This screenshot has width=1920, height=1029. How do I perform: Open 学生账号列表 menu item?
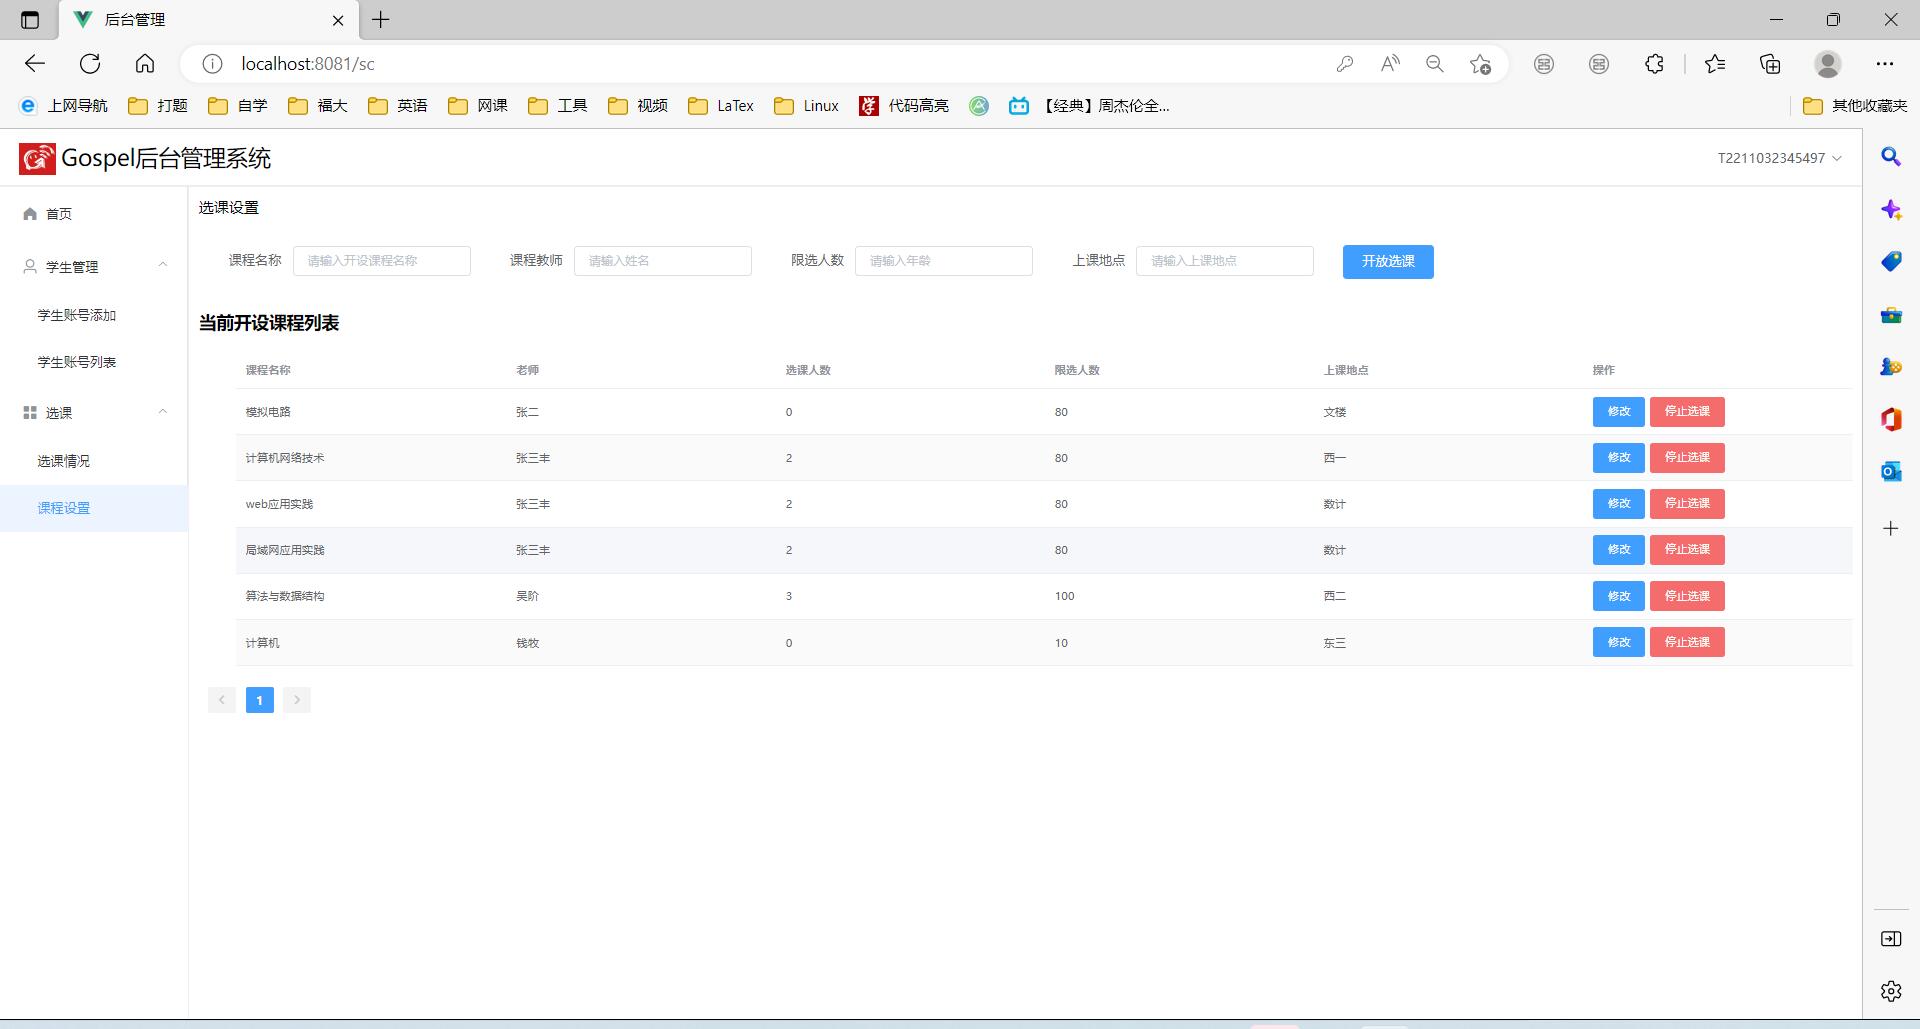77,362
